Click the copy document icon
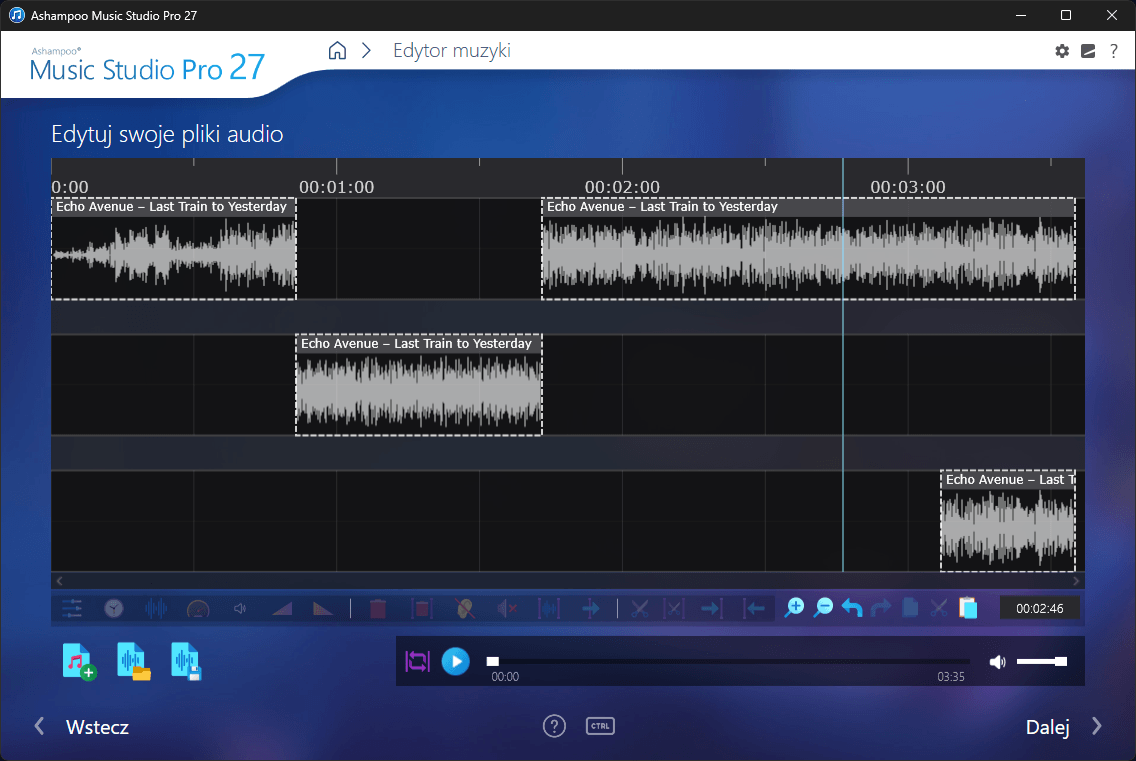The height and width of the screenshot is (761, 1136). (x=911, y=607)
